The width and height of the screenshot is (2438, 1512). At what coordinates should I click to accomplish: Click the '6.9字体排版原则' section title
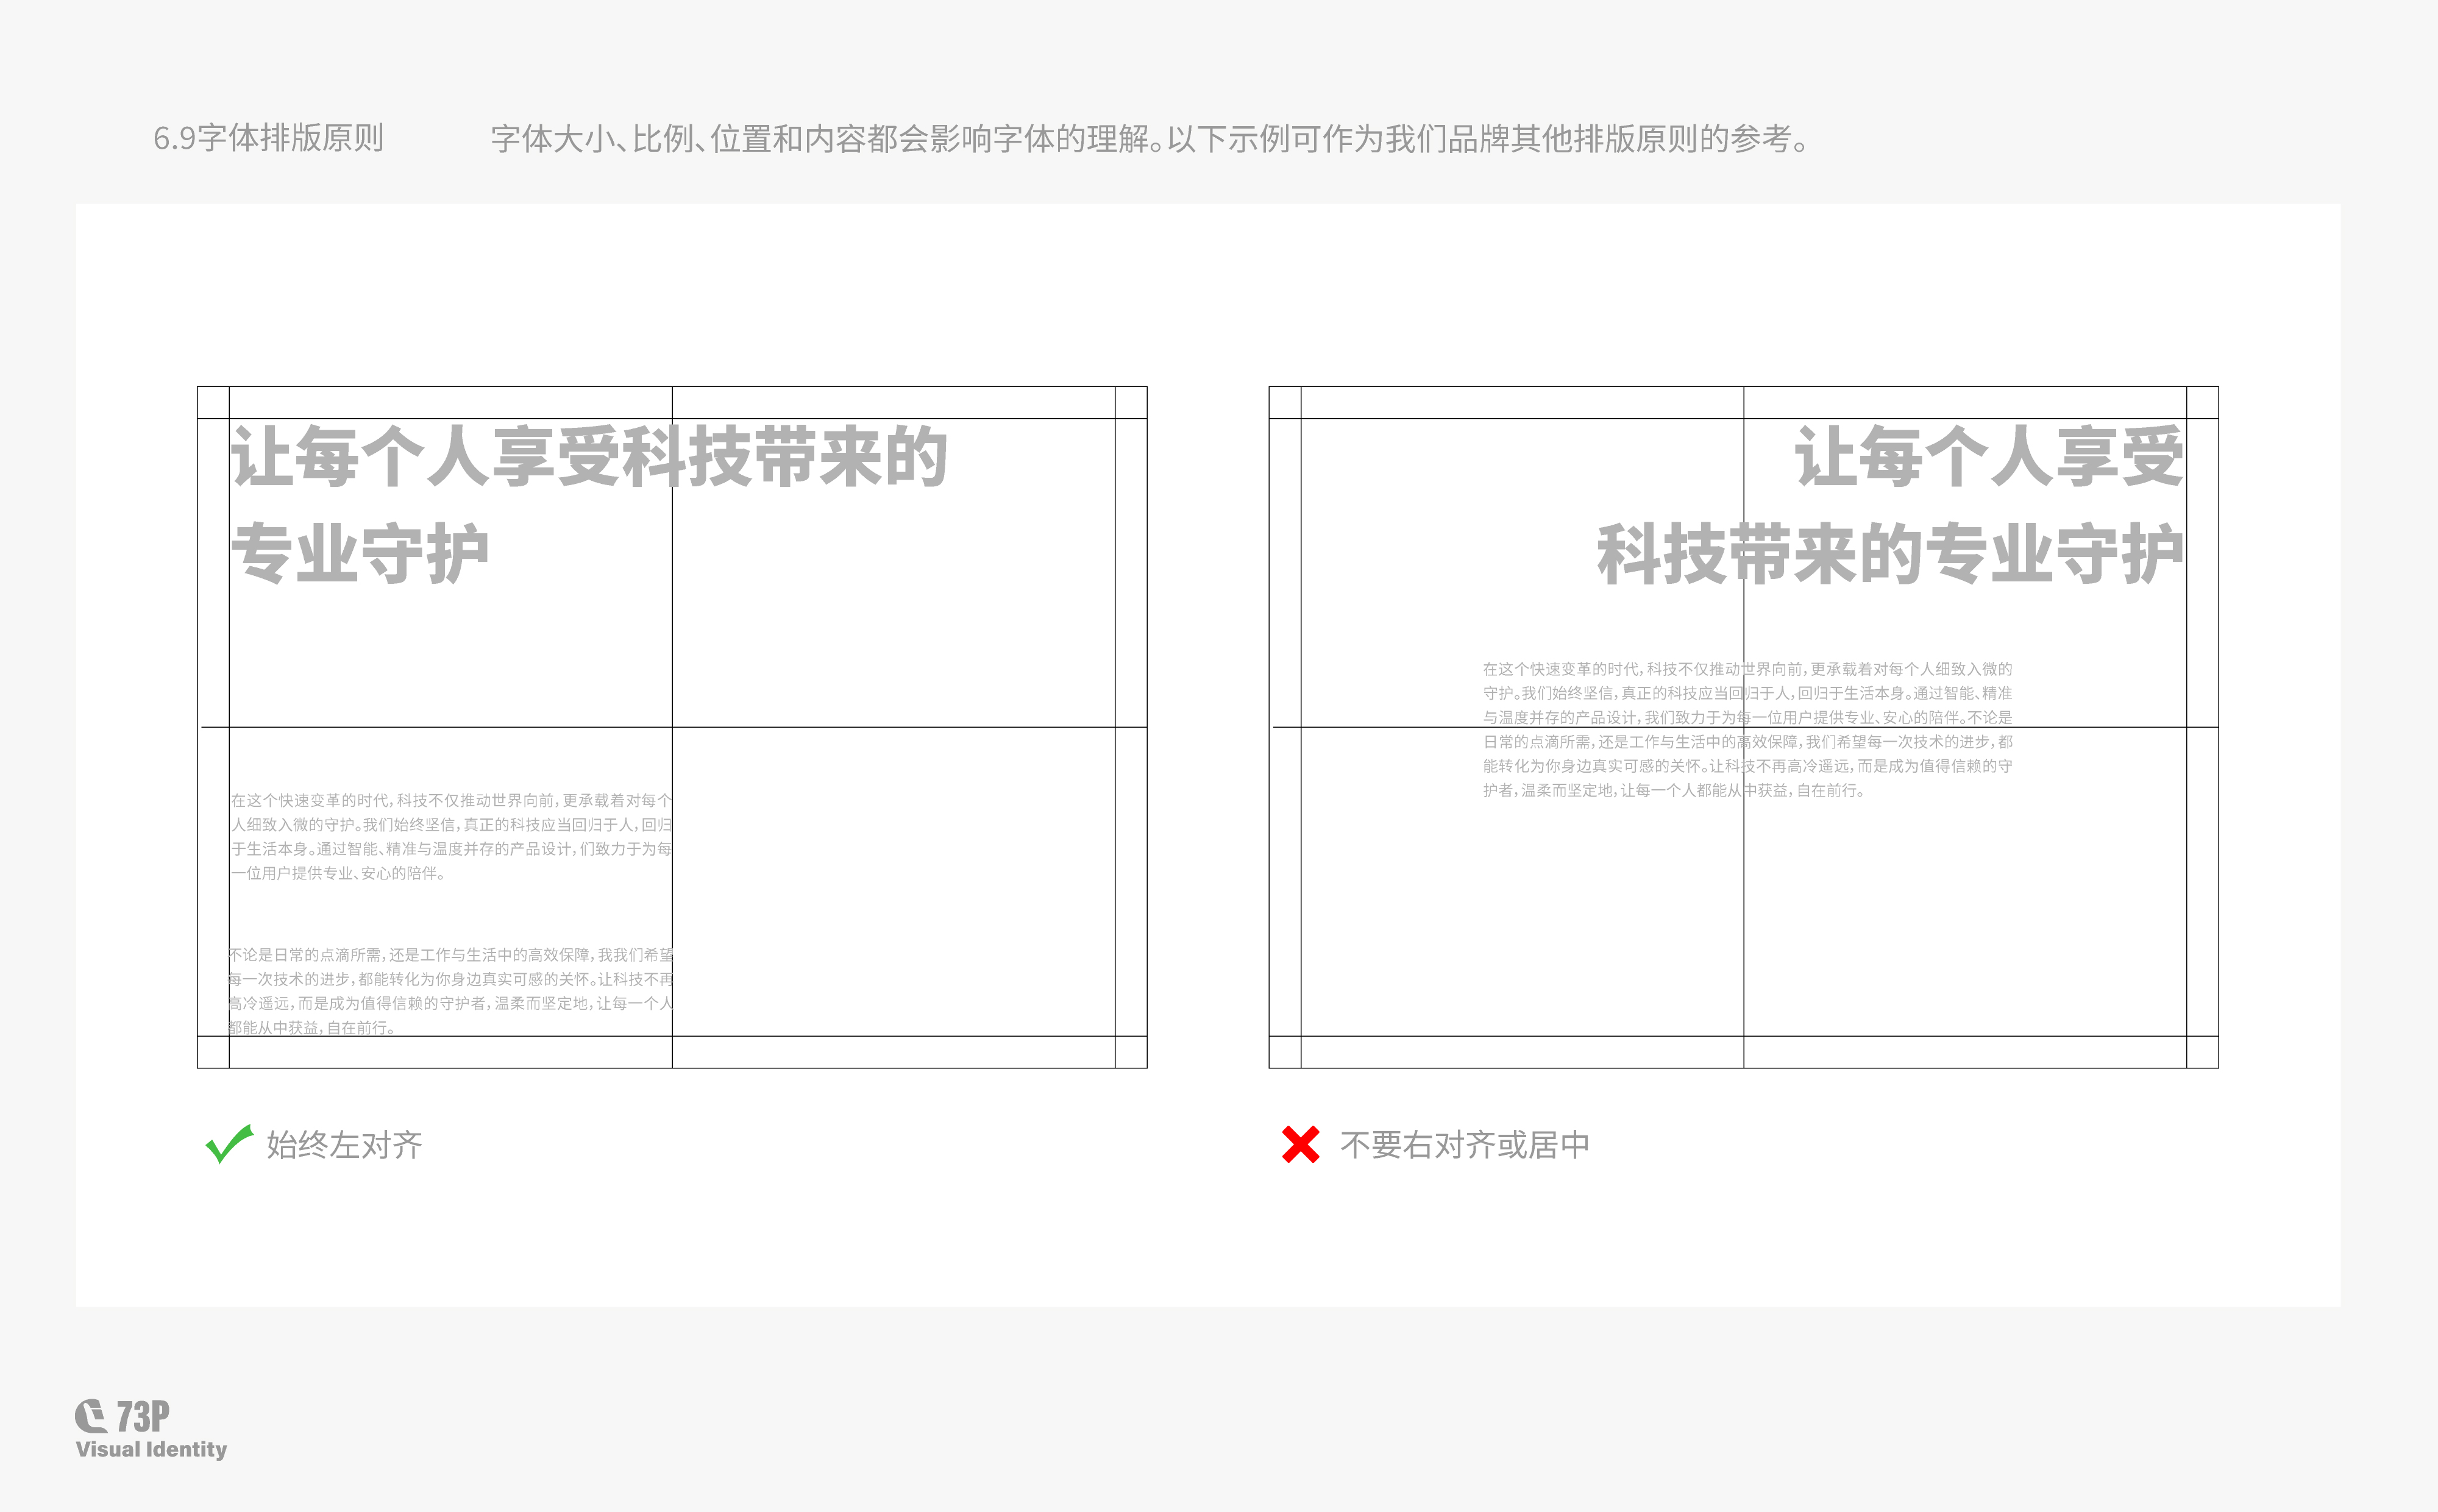(x=268, y=138)
